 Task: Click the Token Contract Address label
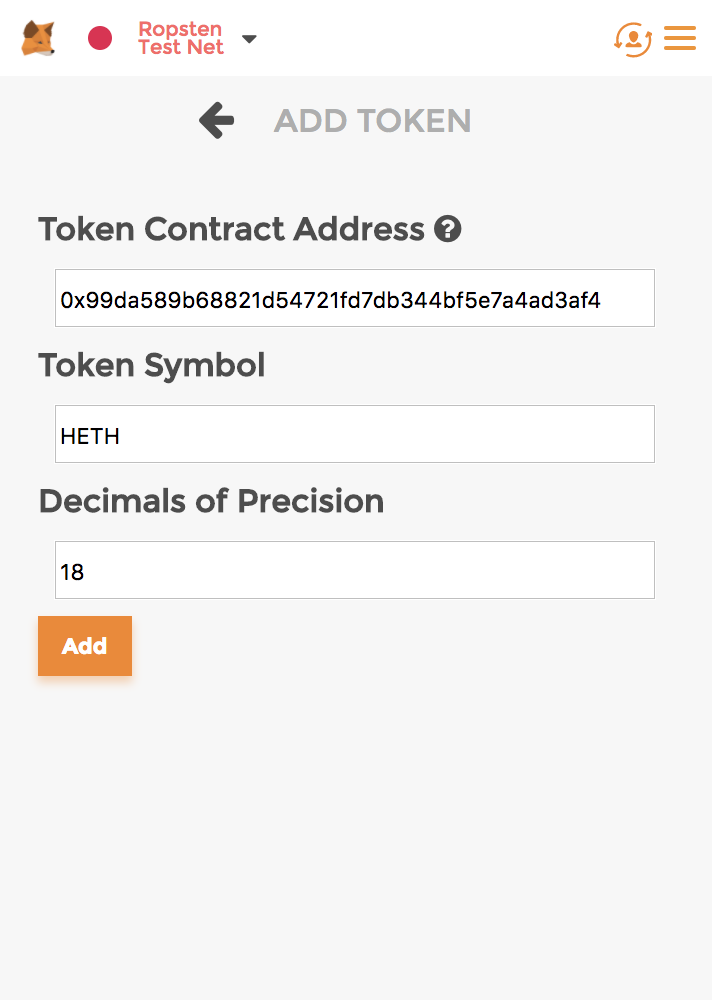[231, 230]
